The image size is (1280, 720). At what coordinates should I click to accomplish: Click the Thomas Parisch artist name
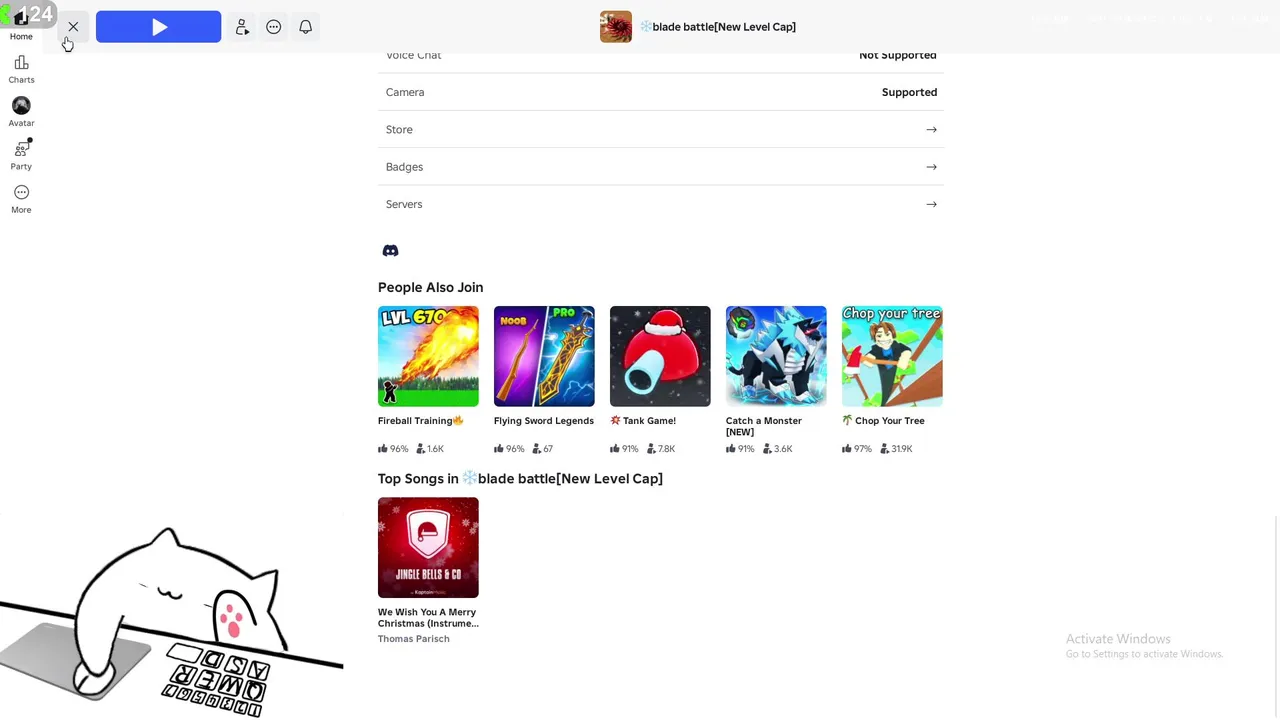pos(414,639)
